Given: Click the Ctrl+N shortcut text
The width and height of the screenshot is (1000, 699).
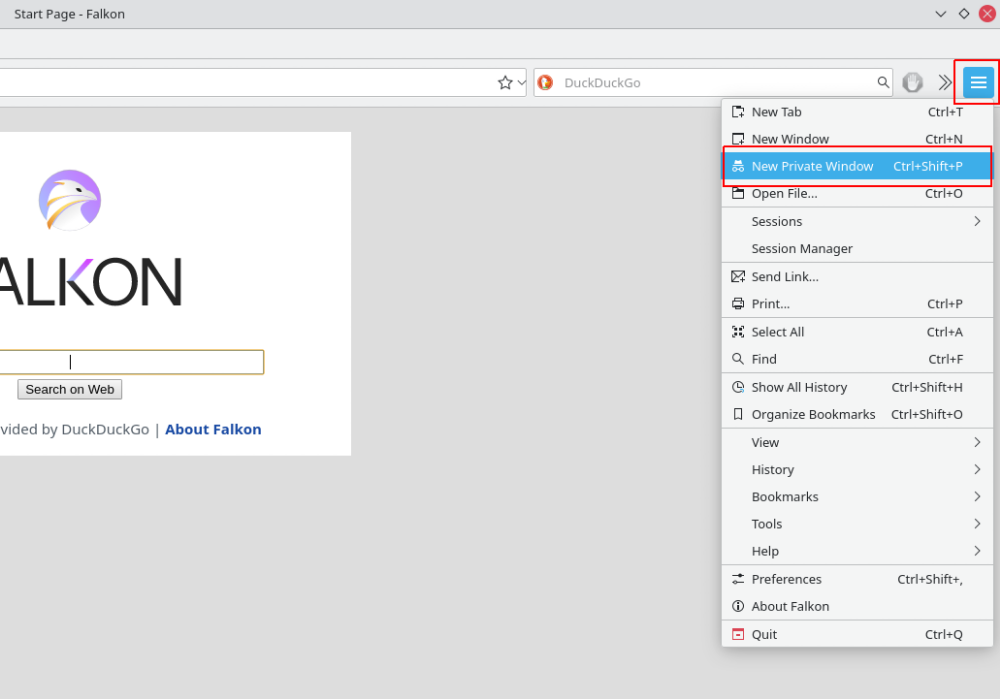Looking at the screenshot, I should tap(944, 139).
